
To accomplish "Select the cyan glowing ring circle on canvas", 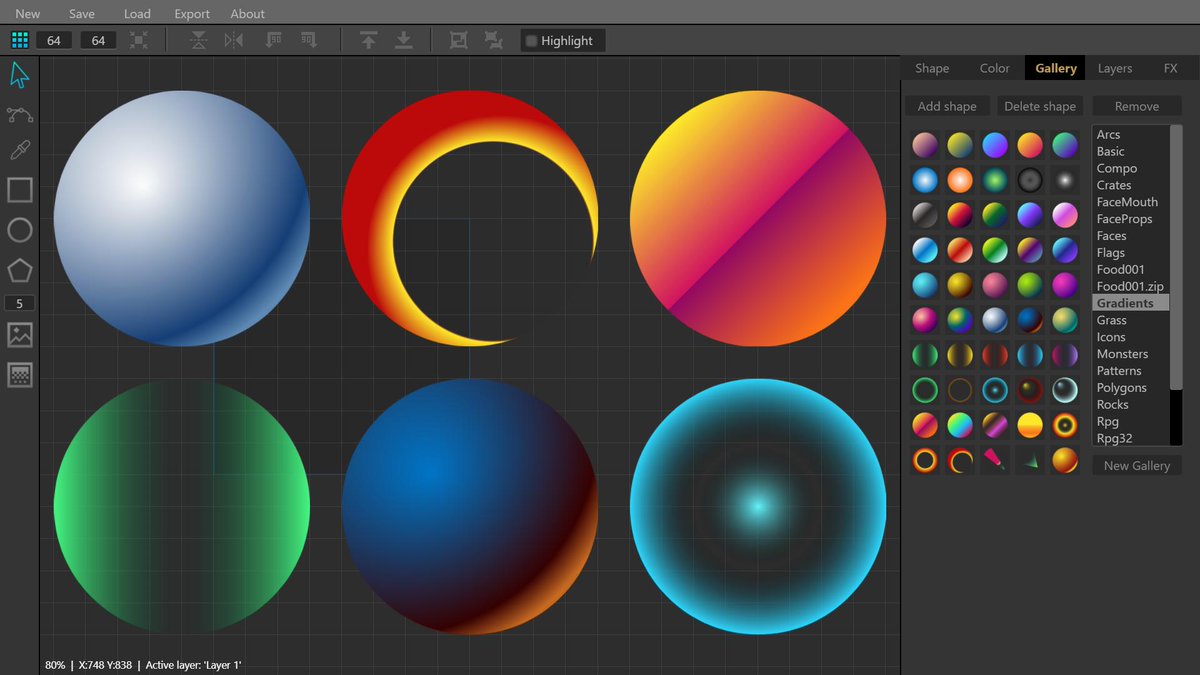I will tap(758, 507).
